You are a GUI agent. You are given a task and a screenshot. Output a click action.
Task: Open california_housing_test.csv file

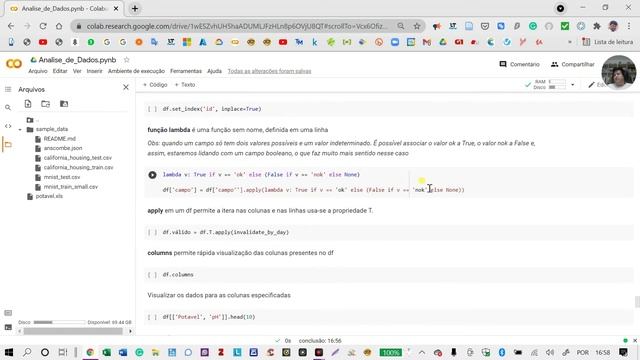click(78, 158)
